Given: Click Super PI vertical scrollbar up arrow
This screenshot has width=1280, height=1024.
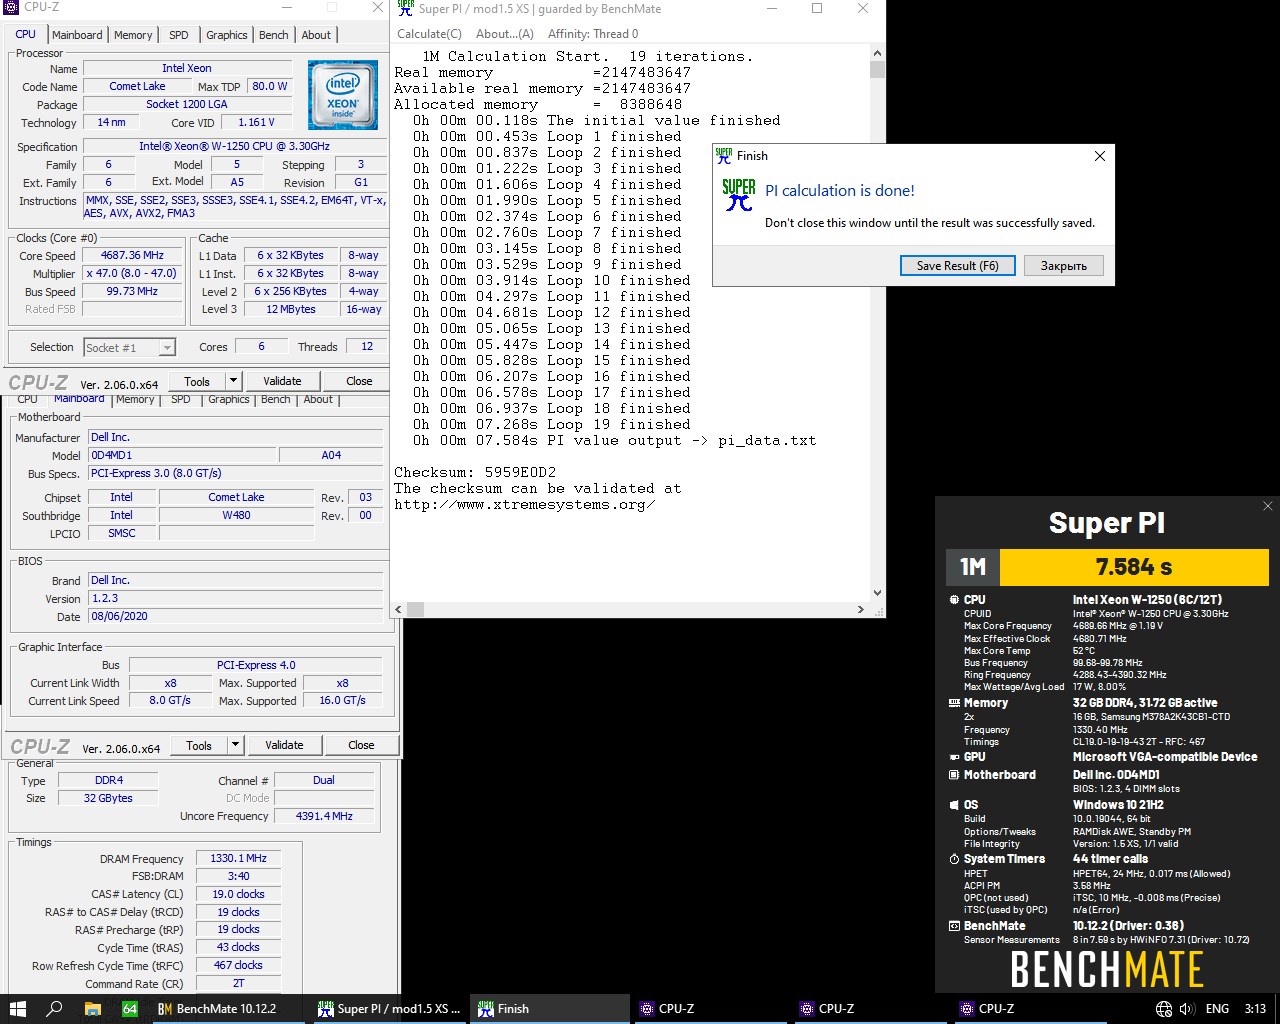Looking at the screenshot, I should pos(877,53).
